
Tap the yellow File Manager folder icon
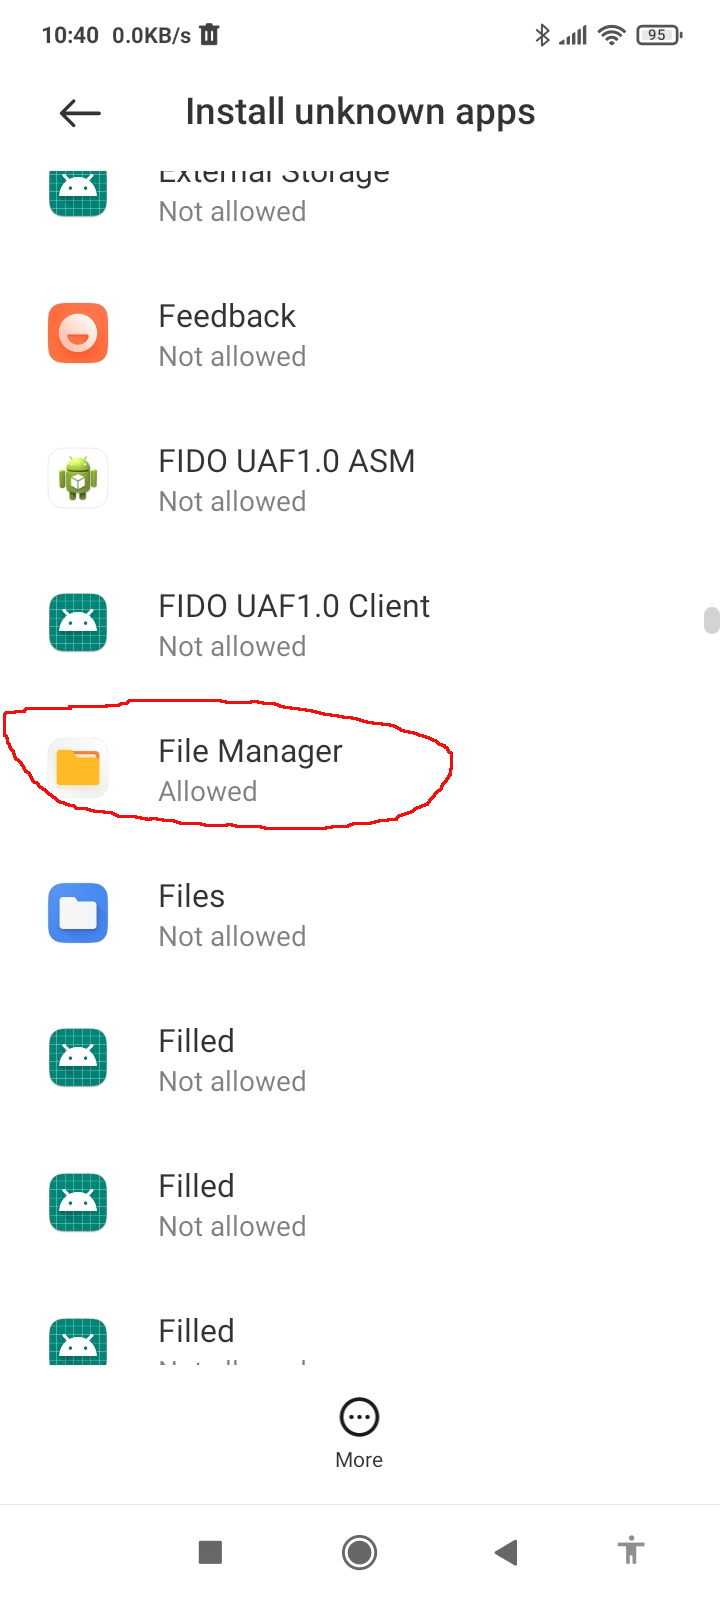click(x=78, y=768)
